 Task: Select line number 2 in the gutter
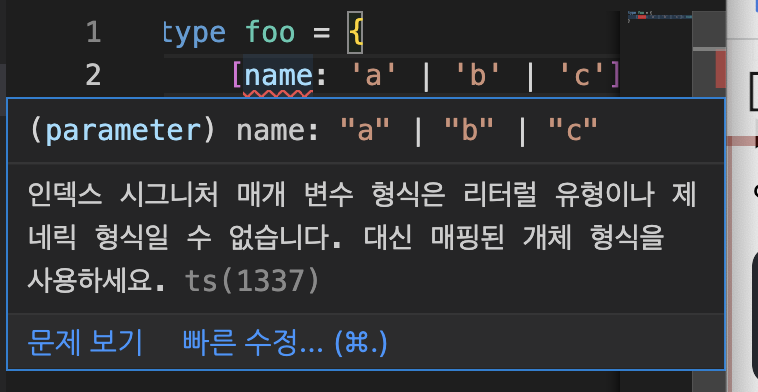(93, 76)
